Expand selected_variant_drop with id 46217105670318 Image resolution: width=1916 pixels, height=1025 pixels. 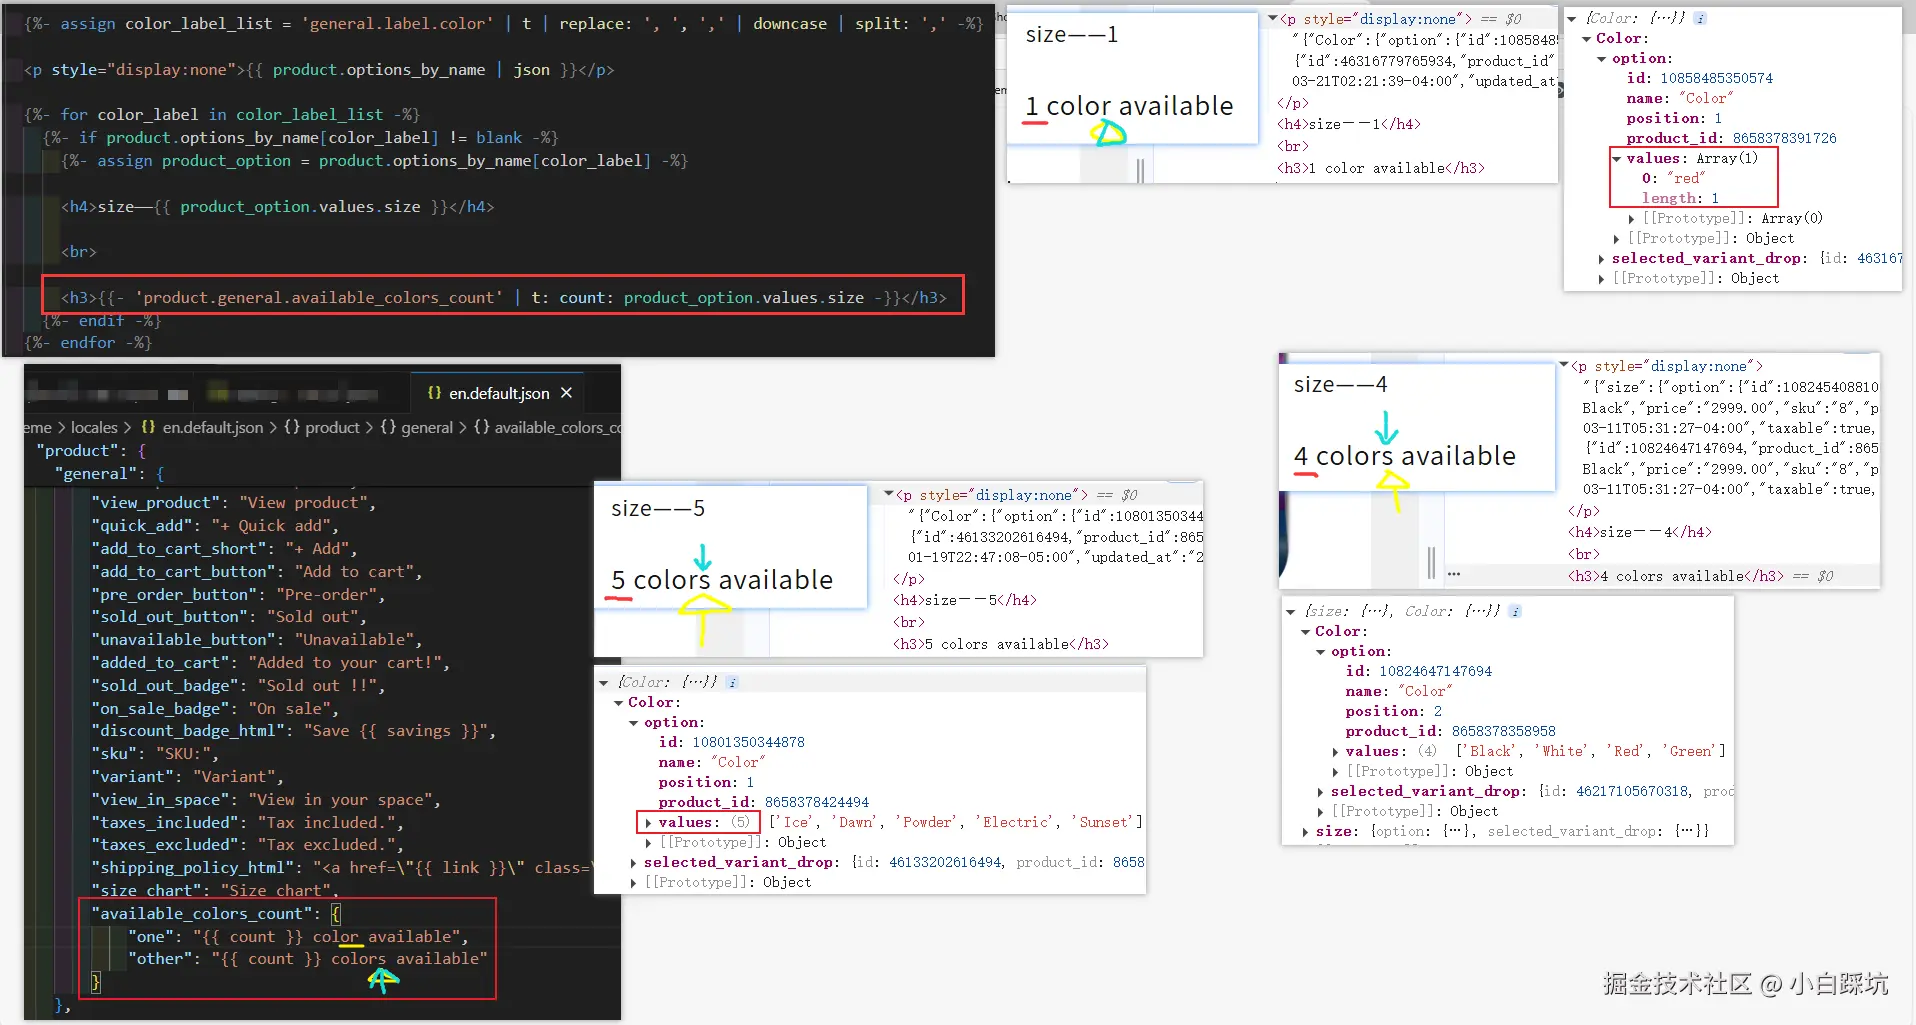click(x=1320, y=791)
